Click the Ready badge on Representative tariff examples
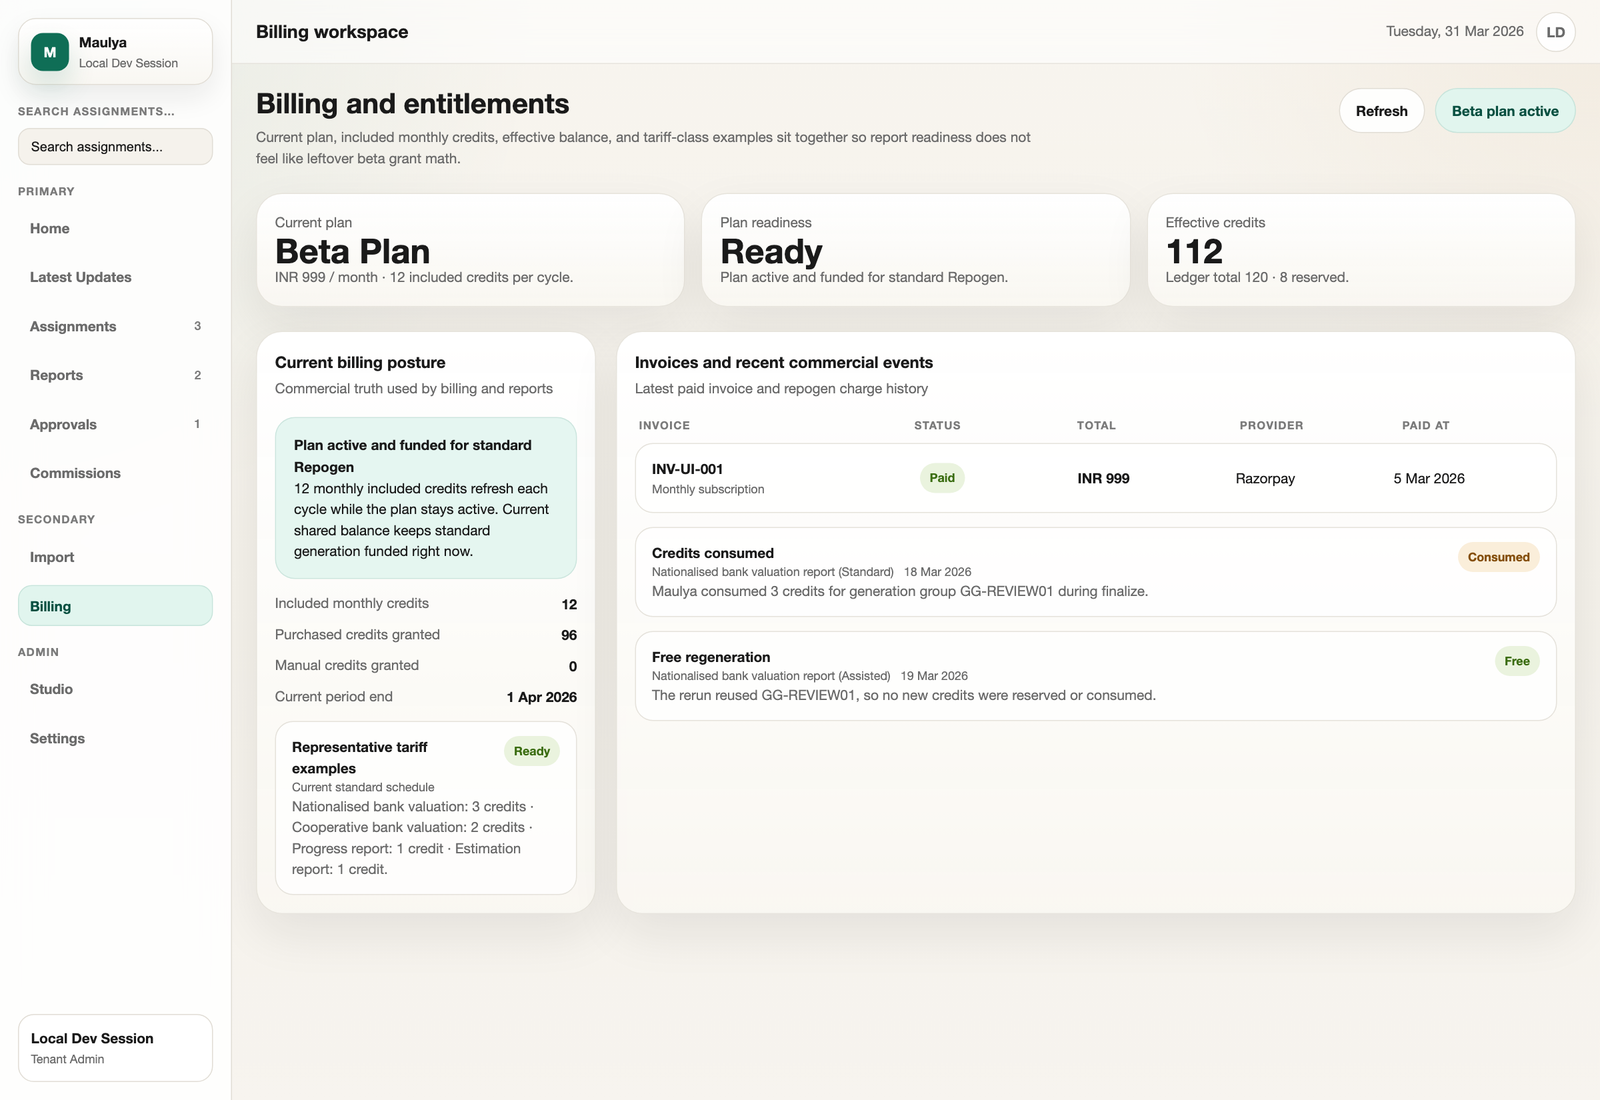The height and width of the screenshot is (1100, 1600). [531, 750]
